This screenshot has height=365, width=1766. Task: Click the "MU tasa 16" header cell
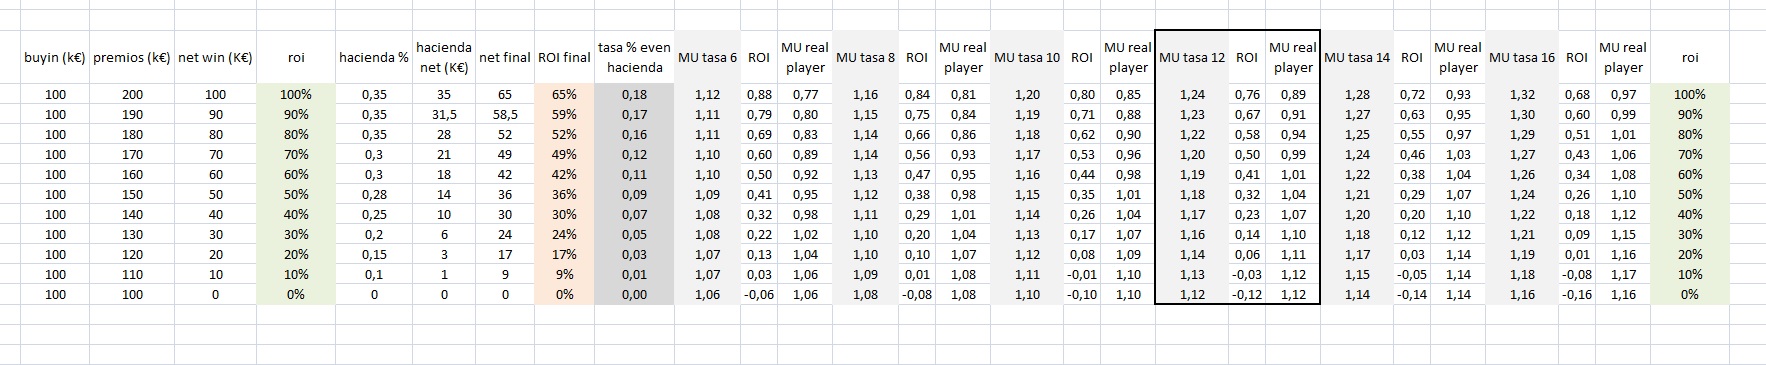(1522, 58)
